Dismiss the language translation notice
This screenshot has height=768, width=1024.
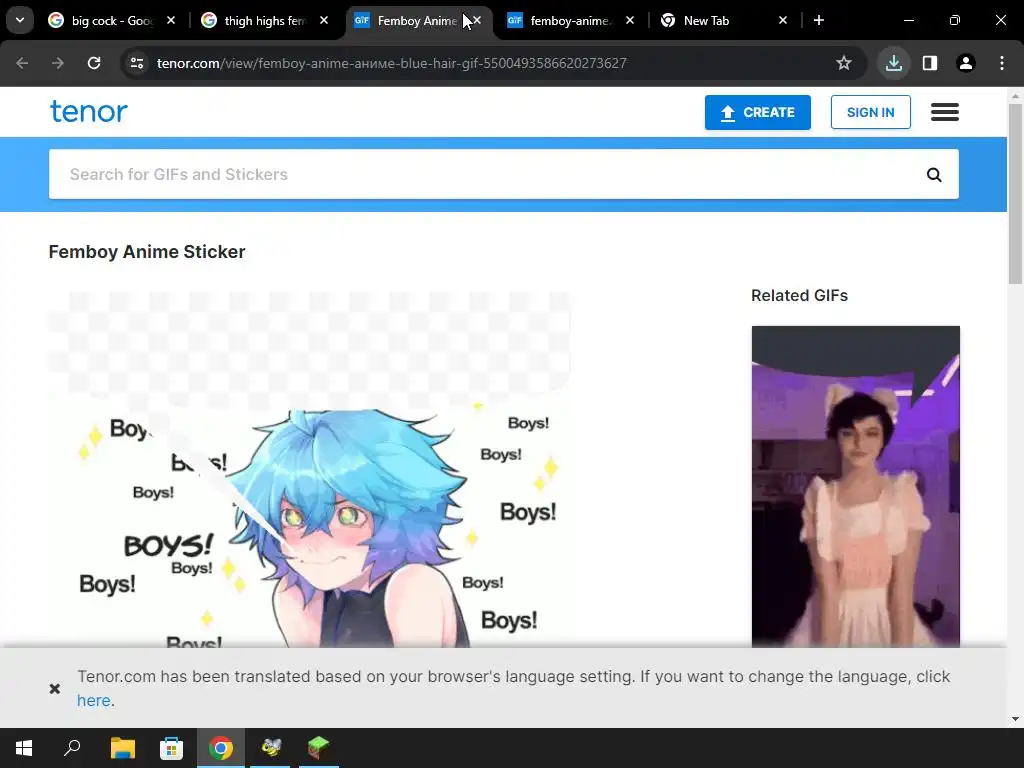pyautogui.click(x=55, y=688)
